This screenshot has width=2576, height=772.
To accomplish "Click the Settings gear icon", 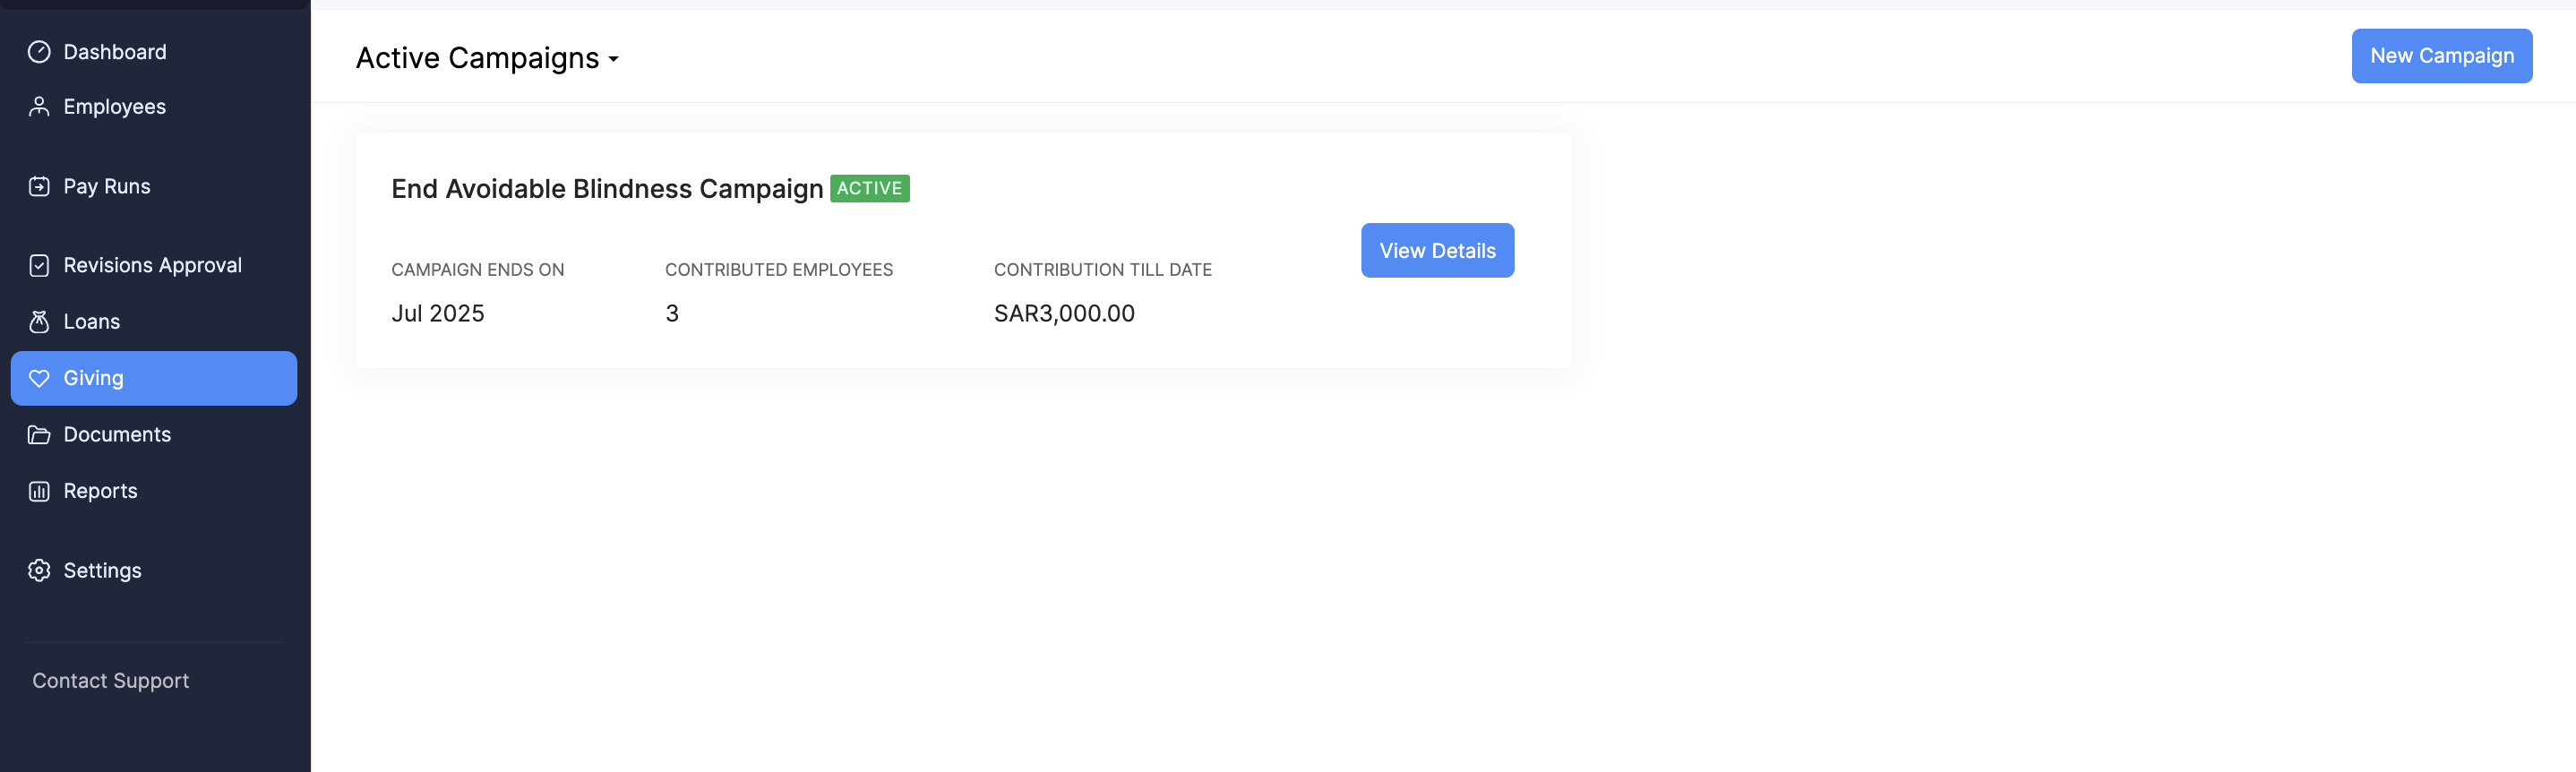I will 39,571.
